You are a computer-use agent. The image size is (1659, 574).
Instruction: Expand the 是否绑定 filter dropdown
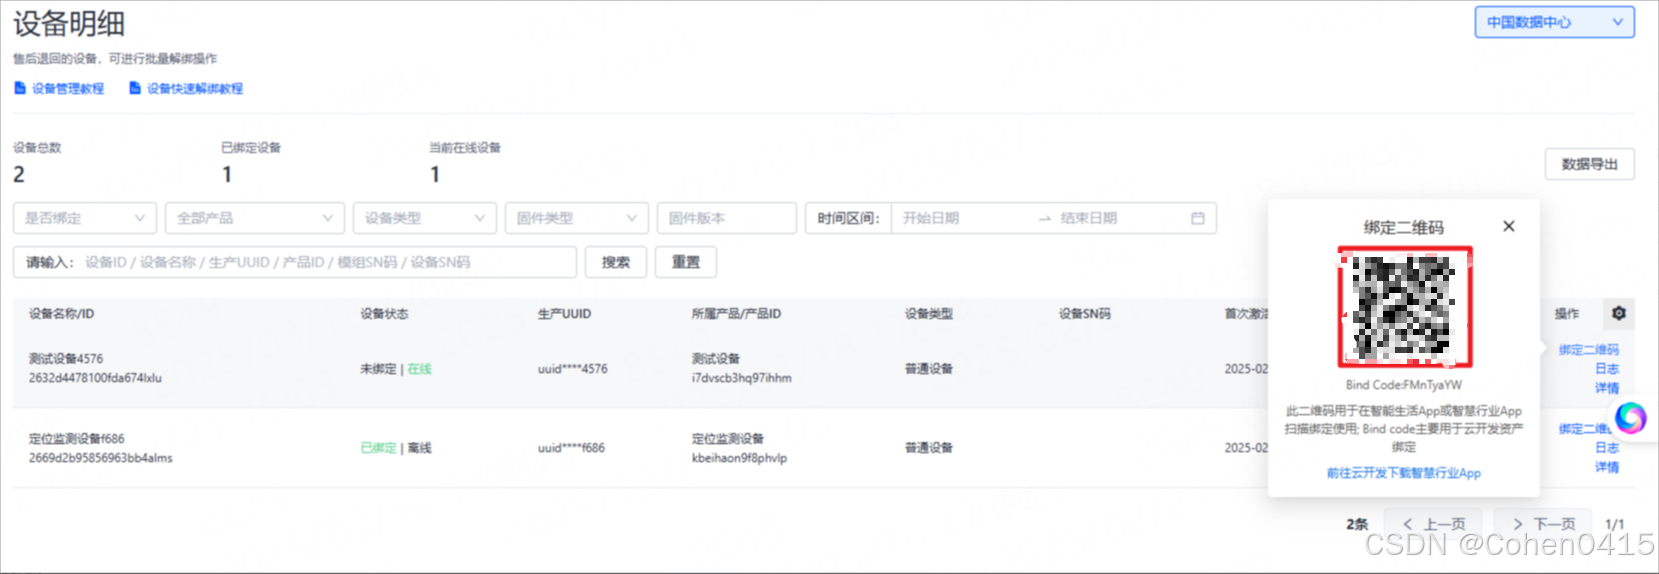tap(85, 218)
